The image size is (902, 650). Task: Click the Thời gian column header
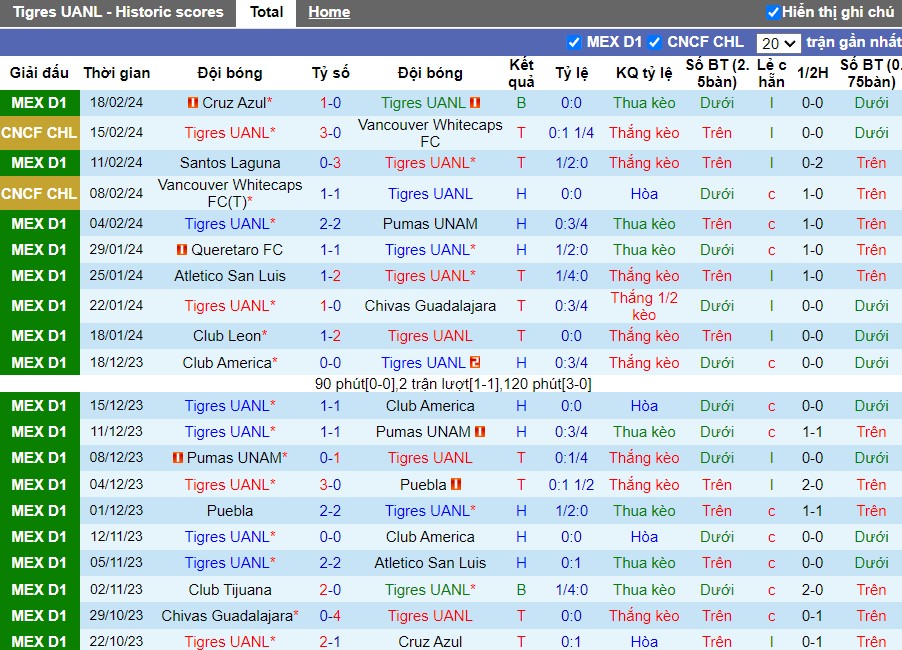117,73
